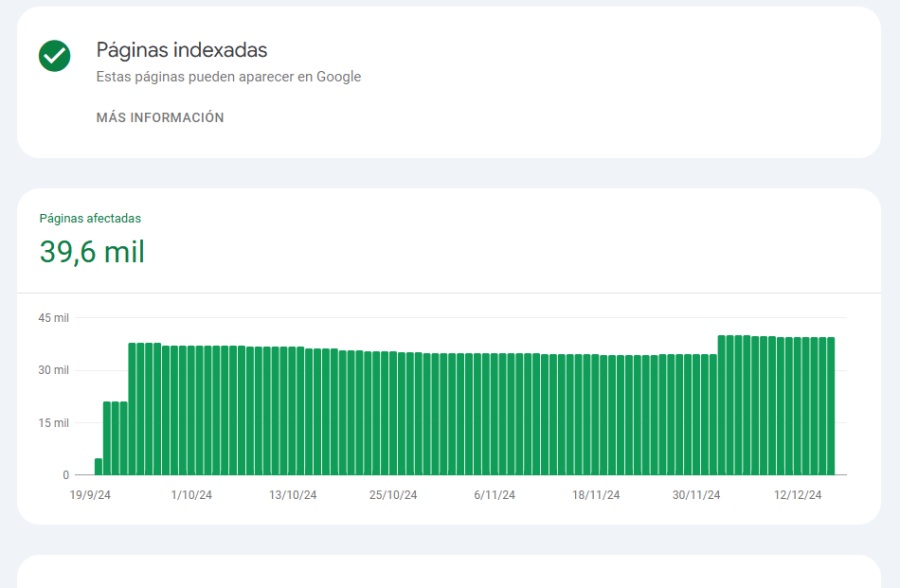This screenshot has width=900, height=588.
Task: Click the 19/9/24 date label
Action: tap(90, 495)
